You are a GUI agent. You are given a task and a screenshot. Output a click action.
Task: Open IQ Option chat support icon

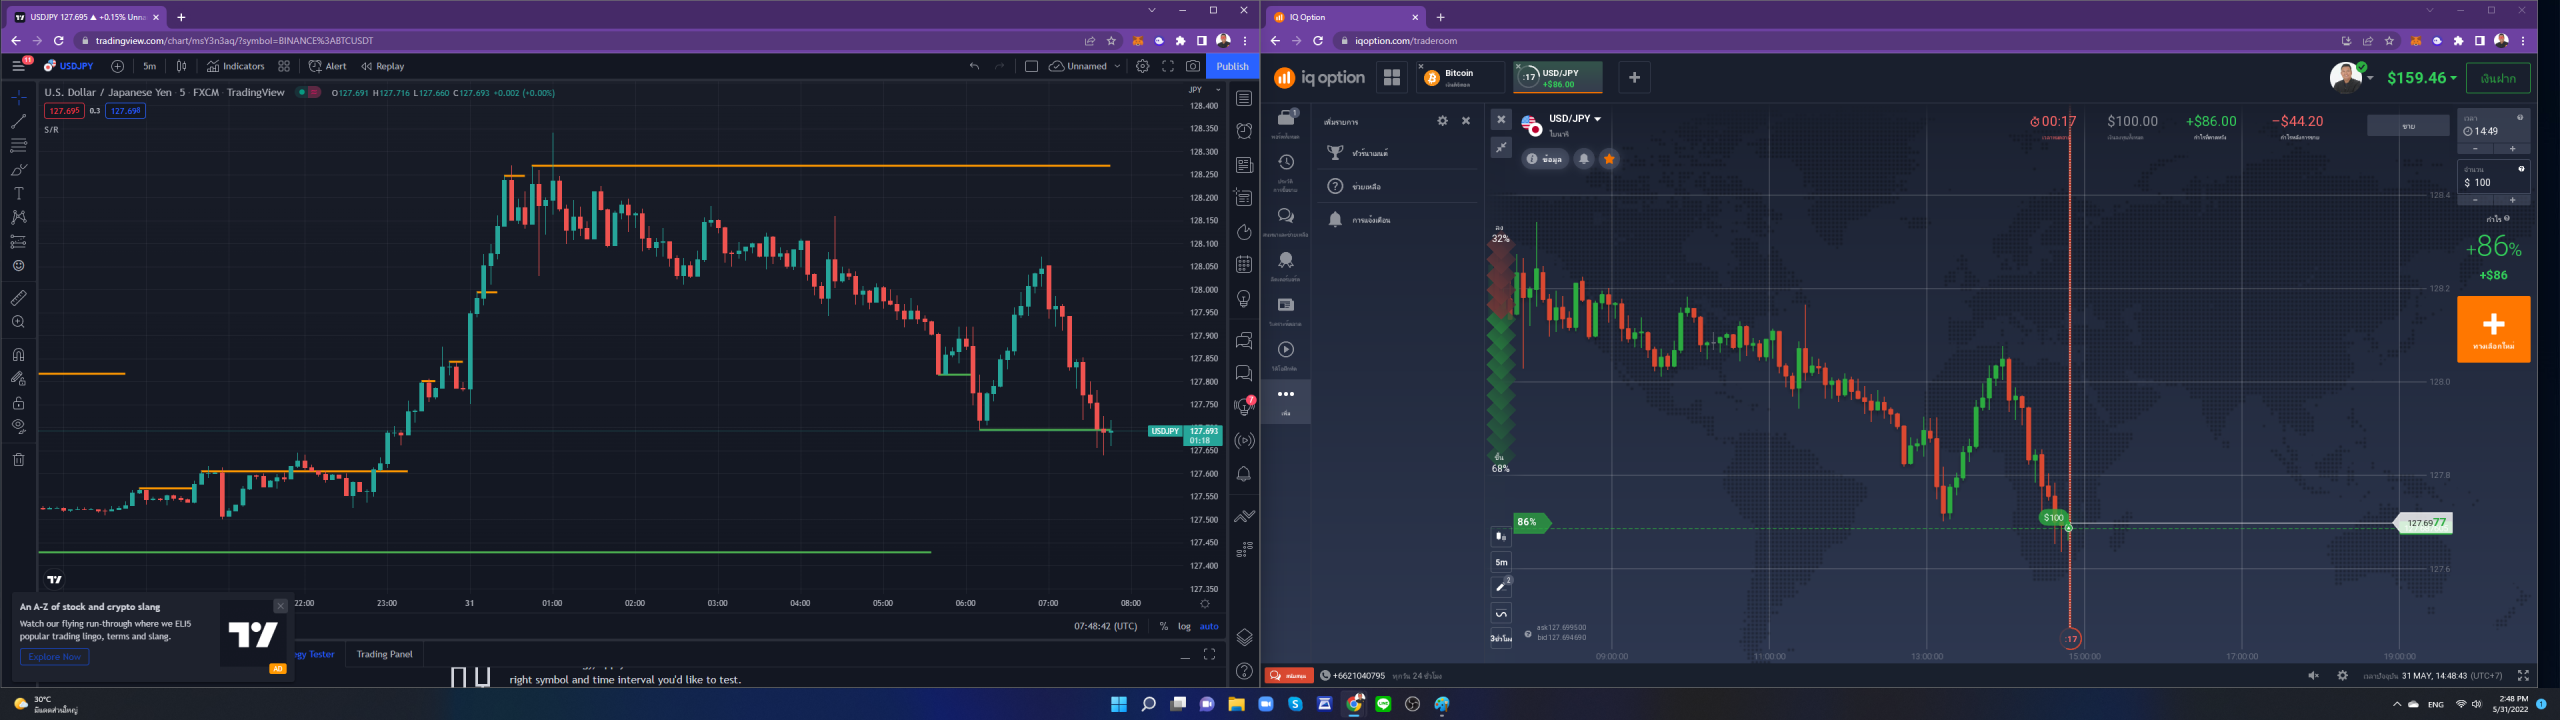(1286, 216)
